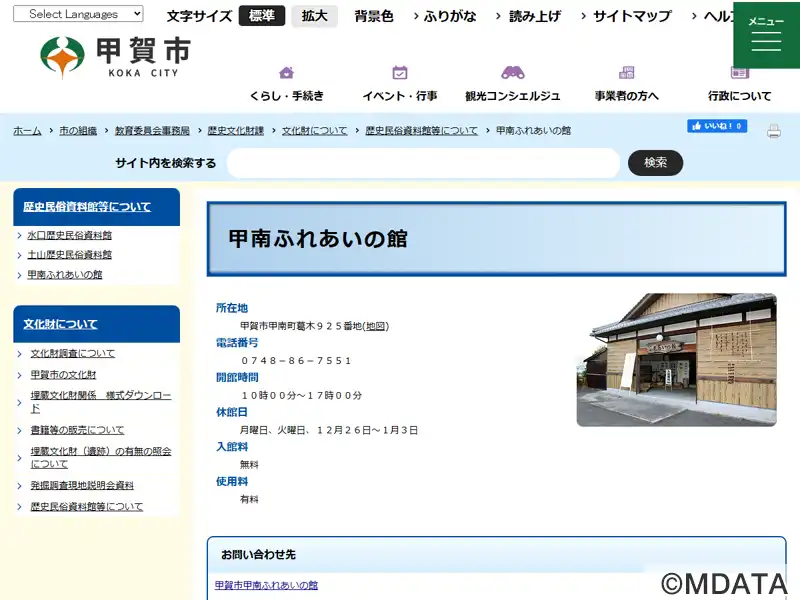Click the 検索 search button
Image resolution: width=800 pixels, height=600 pixels.
coord(655,163)
